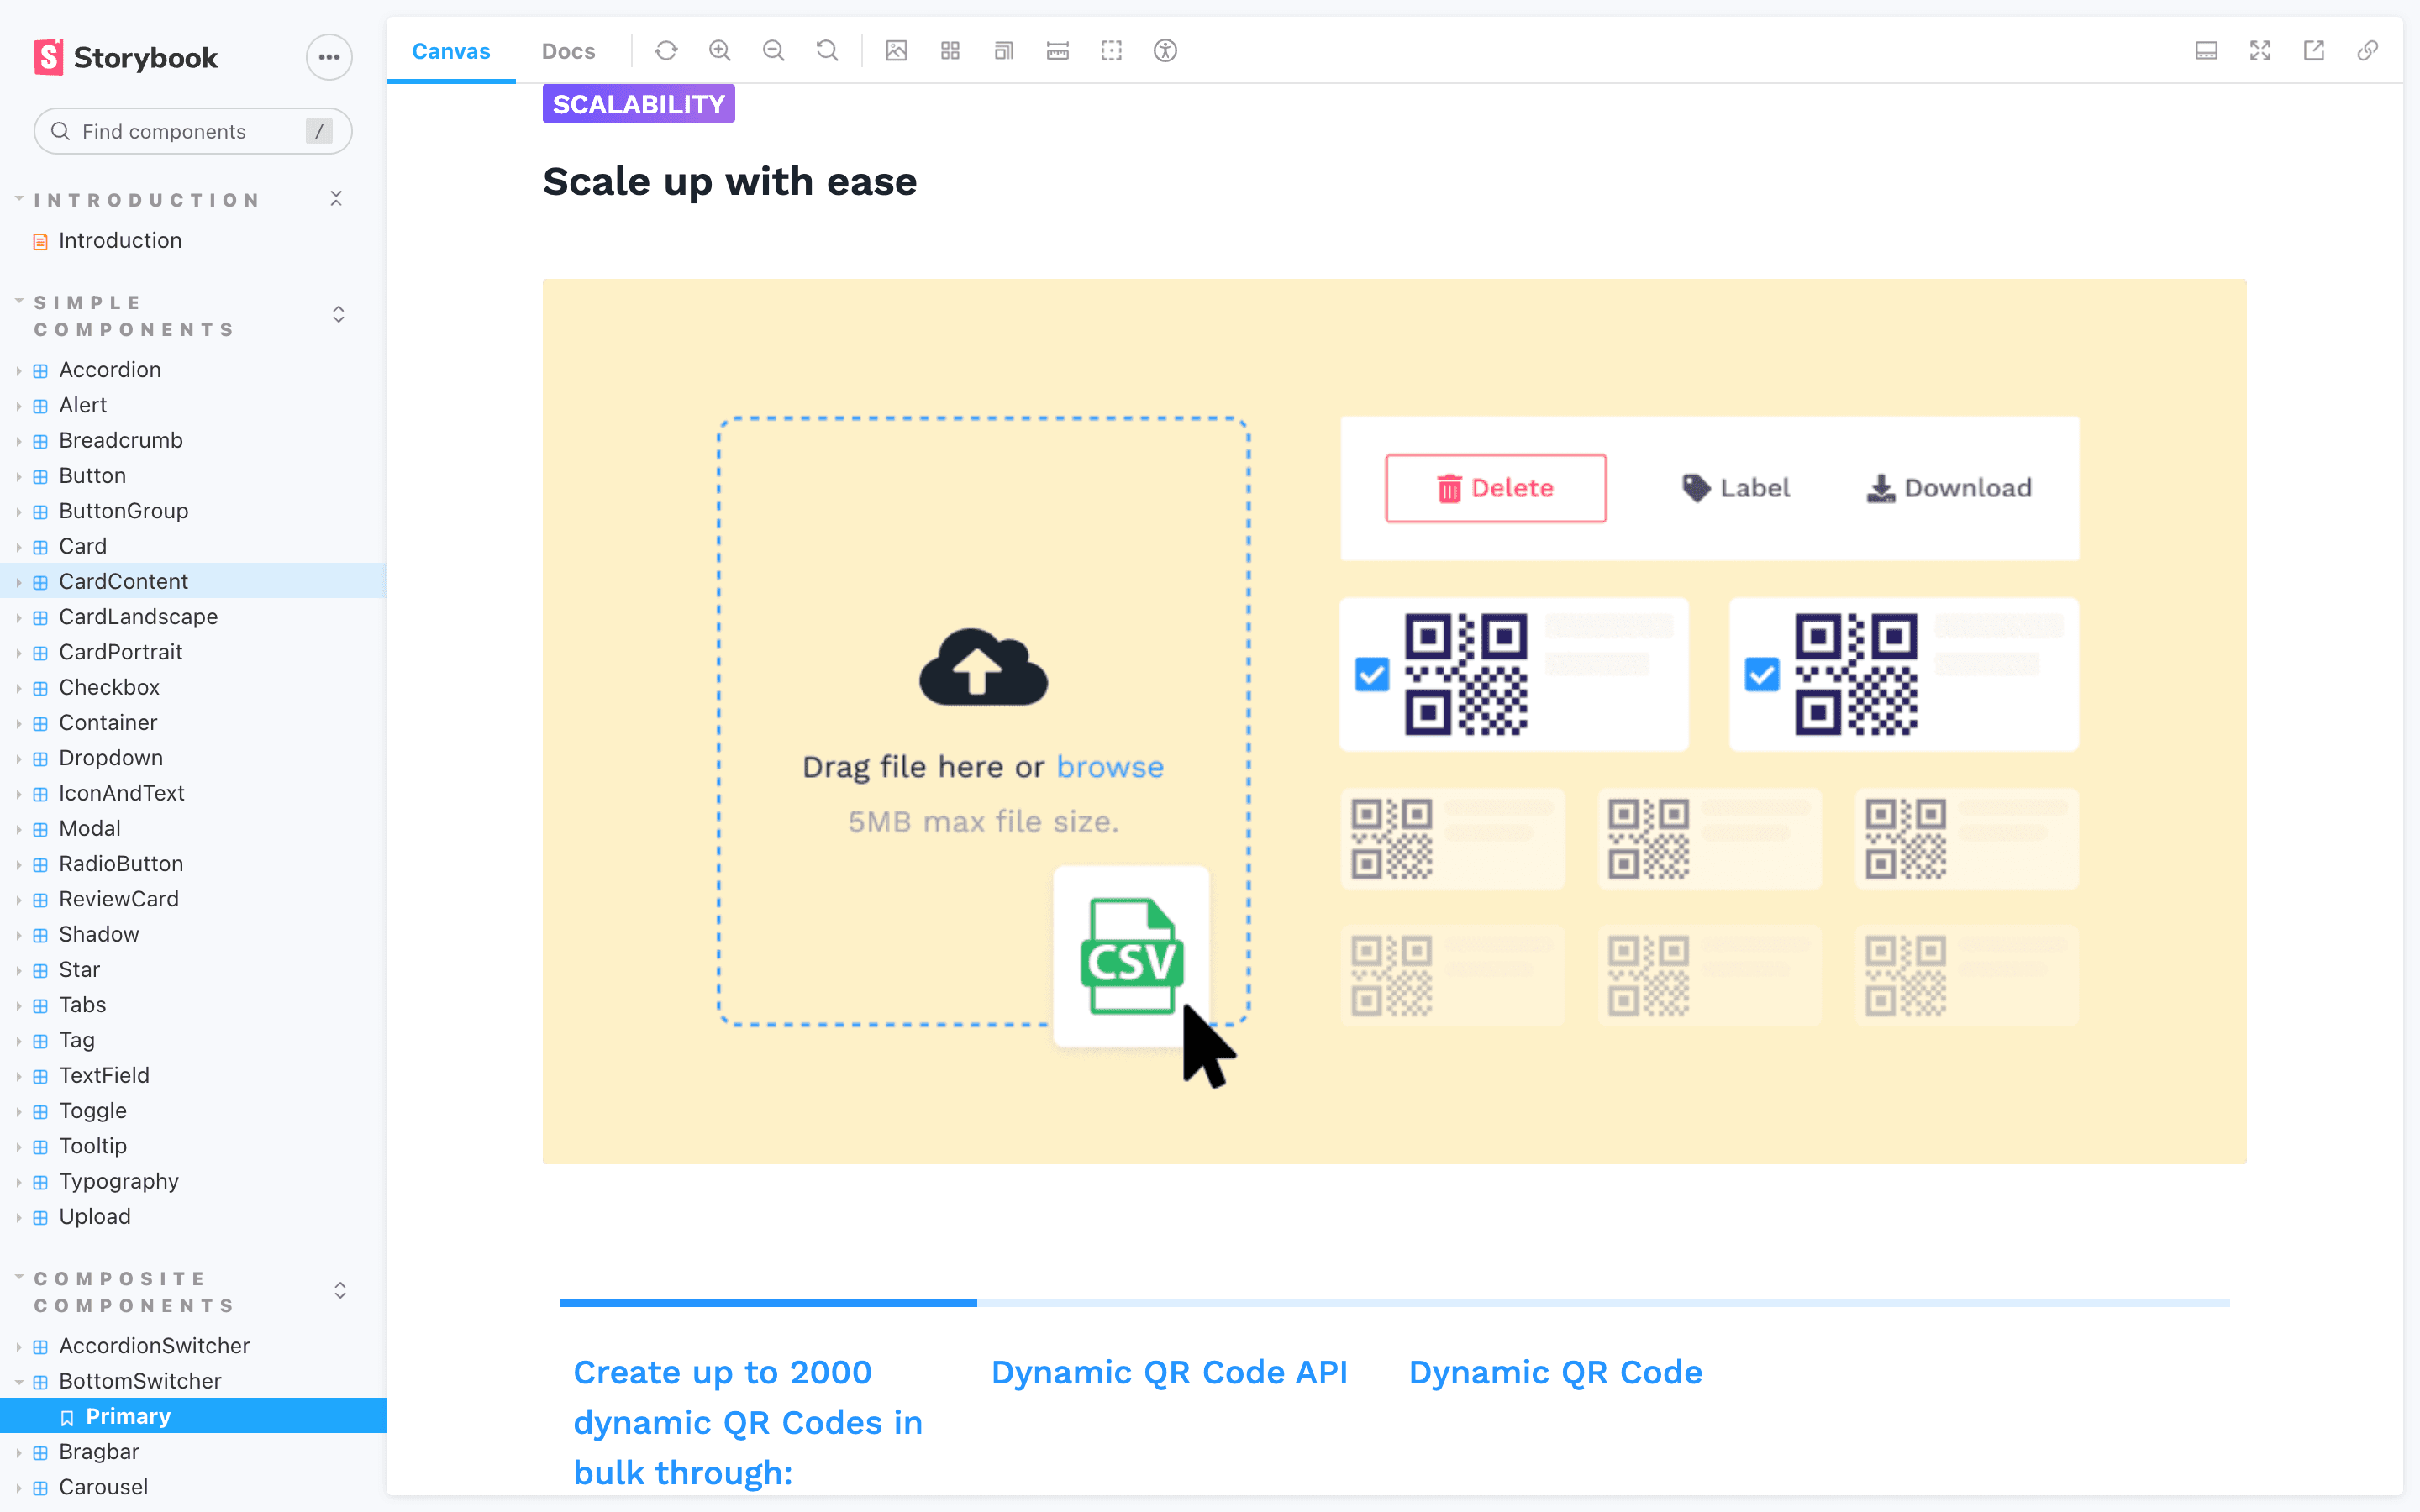
Task: Expand the Alert tree item
Action: [x=19, y=406]
